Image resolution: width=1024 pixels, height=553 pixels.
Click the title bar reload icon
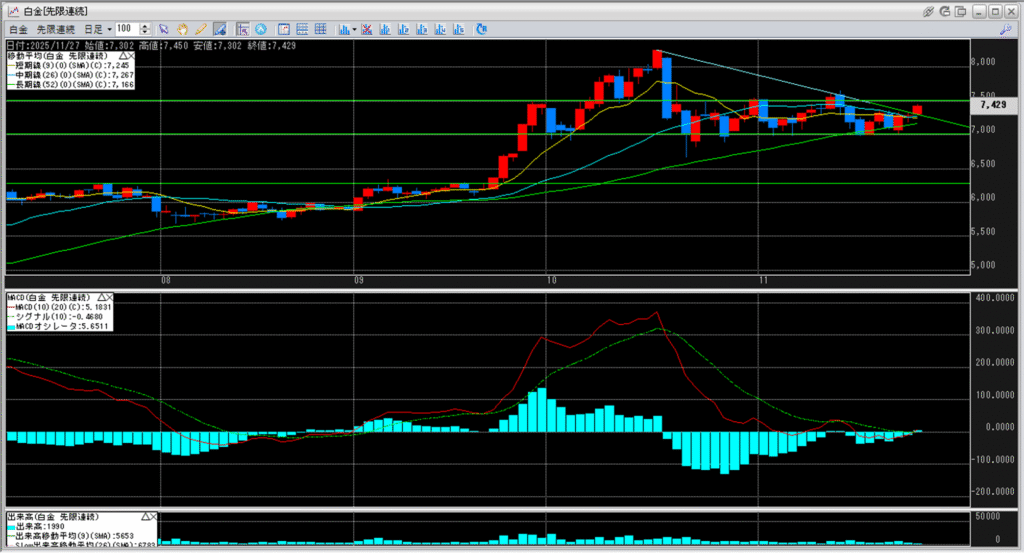pyautogui.click(x=945, y=10)
